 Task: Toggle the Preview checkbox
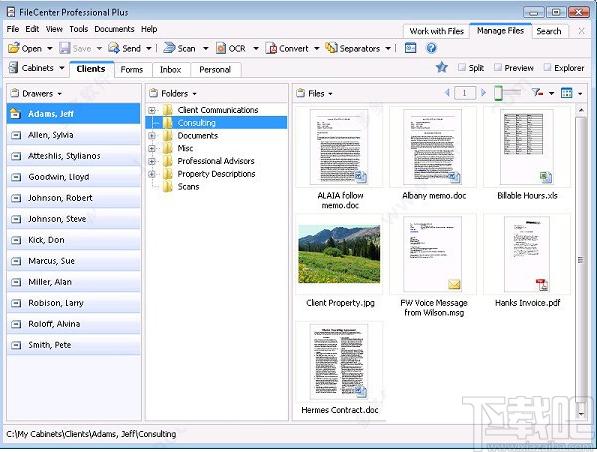pyautogui.click(x=497, y=67)
